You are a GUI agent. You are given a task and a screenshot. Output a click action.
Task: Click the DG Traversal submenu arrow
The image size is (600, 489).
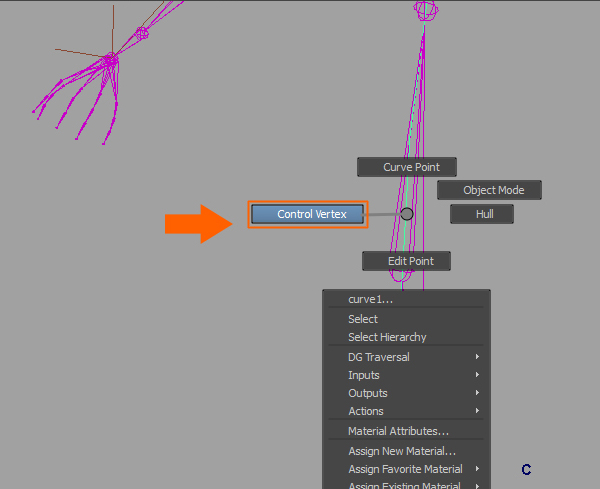point(477,357)
